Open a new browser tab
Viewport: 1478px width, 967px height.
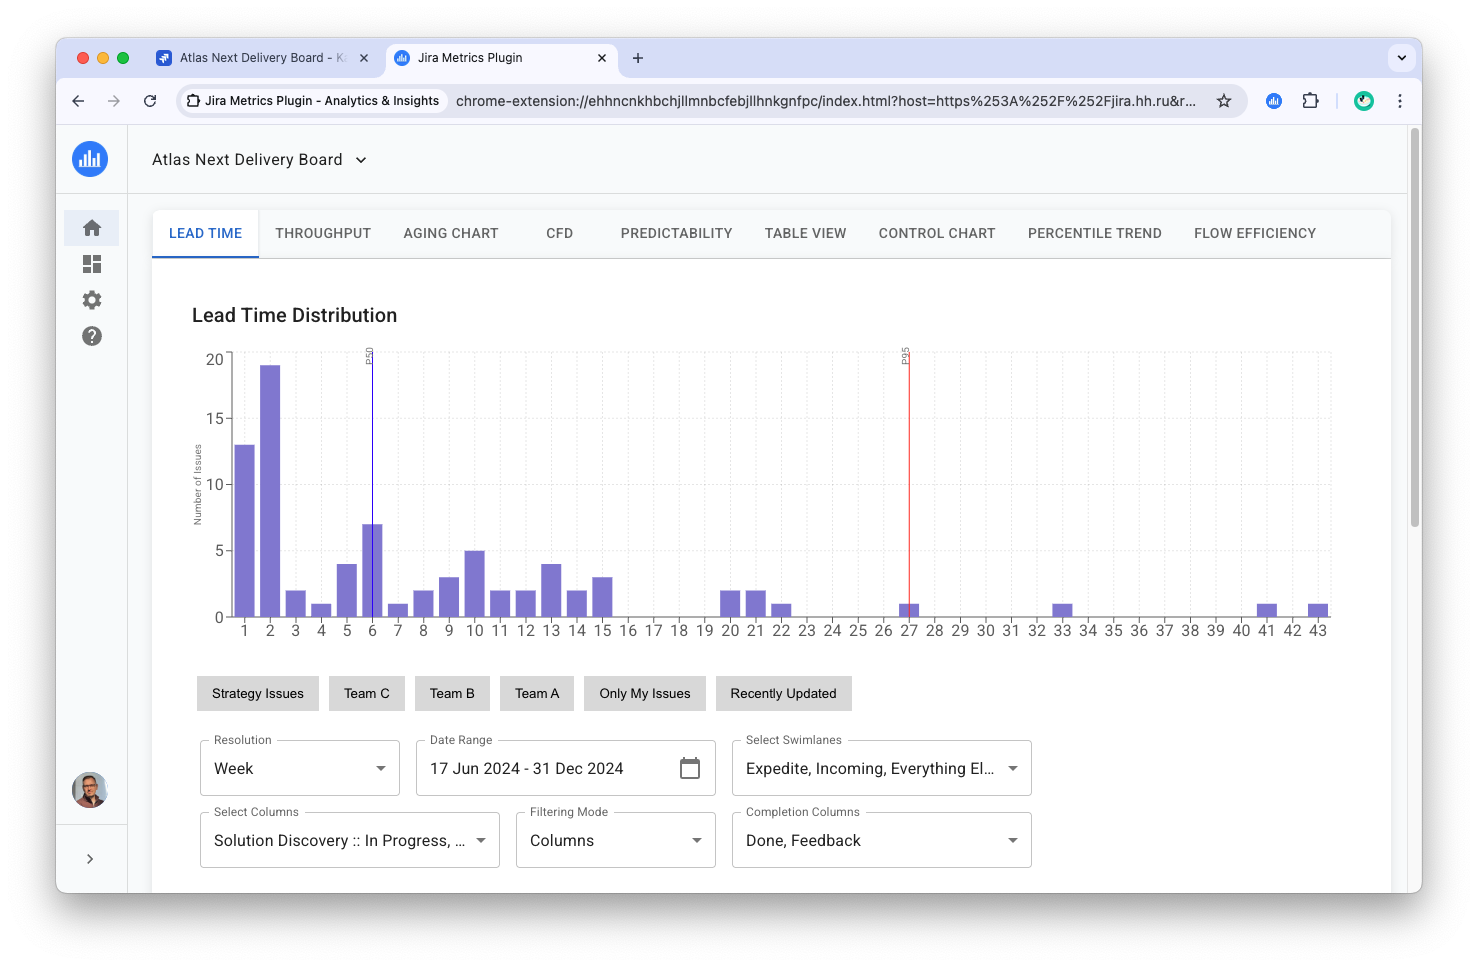[638, 58]
